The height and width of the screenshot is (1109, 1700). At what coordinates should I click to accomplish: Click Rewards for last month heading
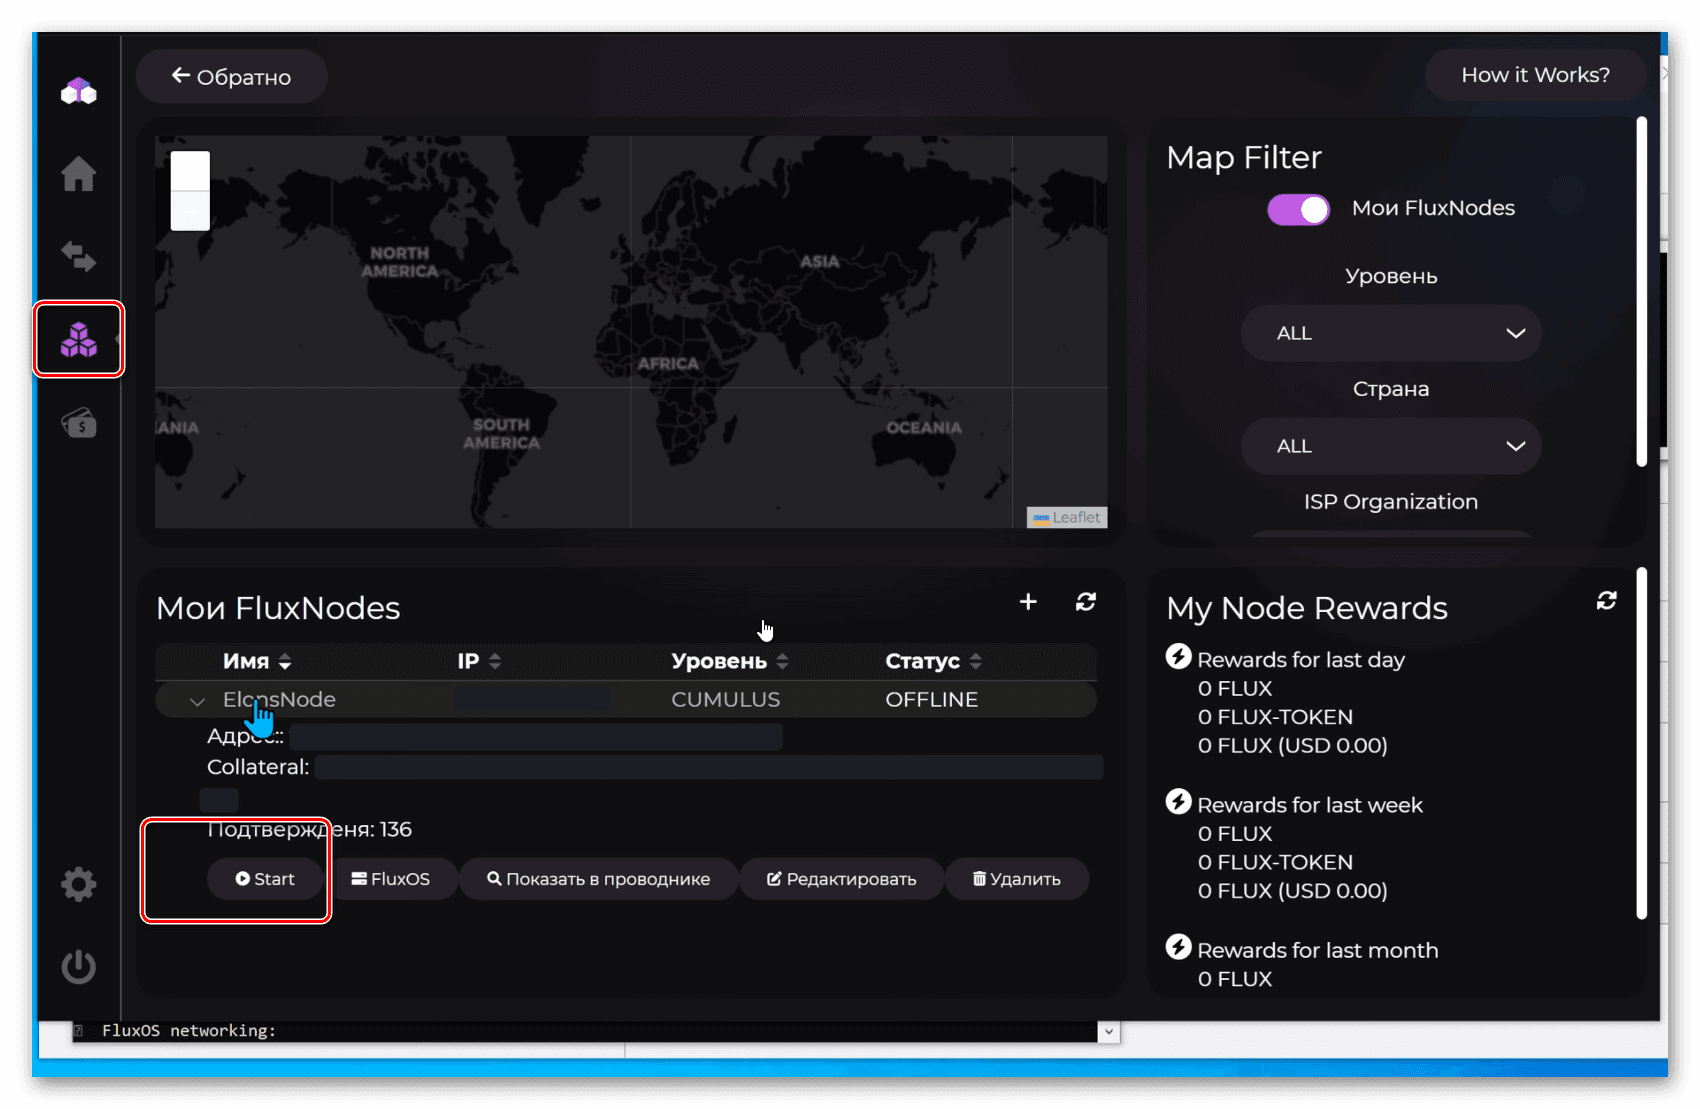pos(1317,950)
